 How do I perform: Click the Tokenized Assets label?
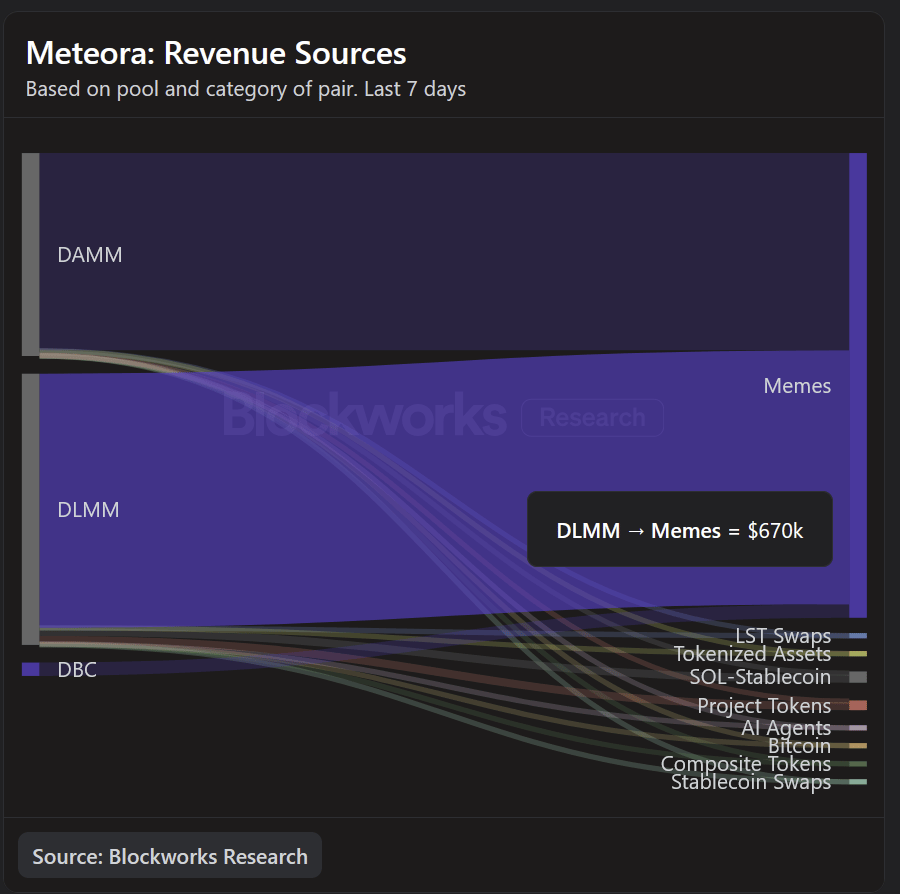(752, 654)
